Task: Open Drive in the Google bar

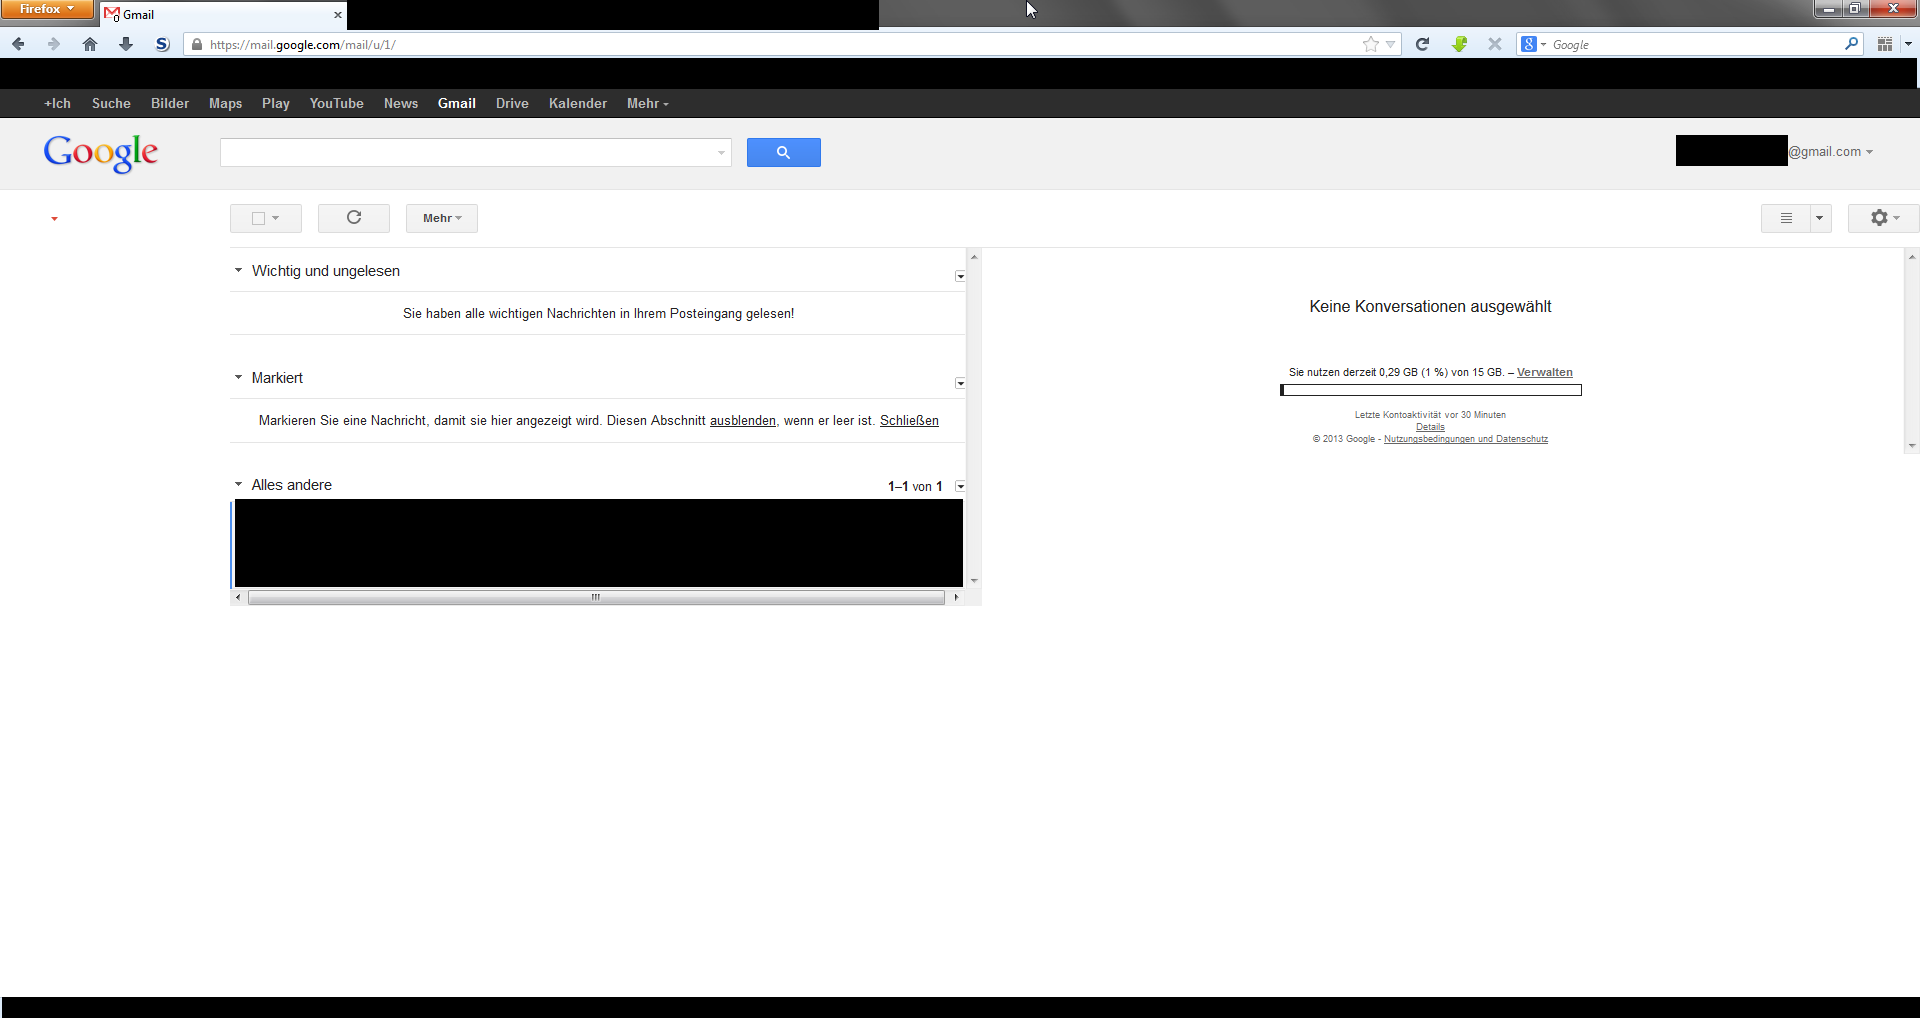Action: [512, 103]
